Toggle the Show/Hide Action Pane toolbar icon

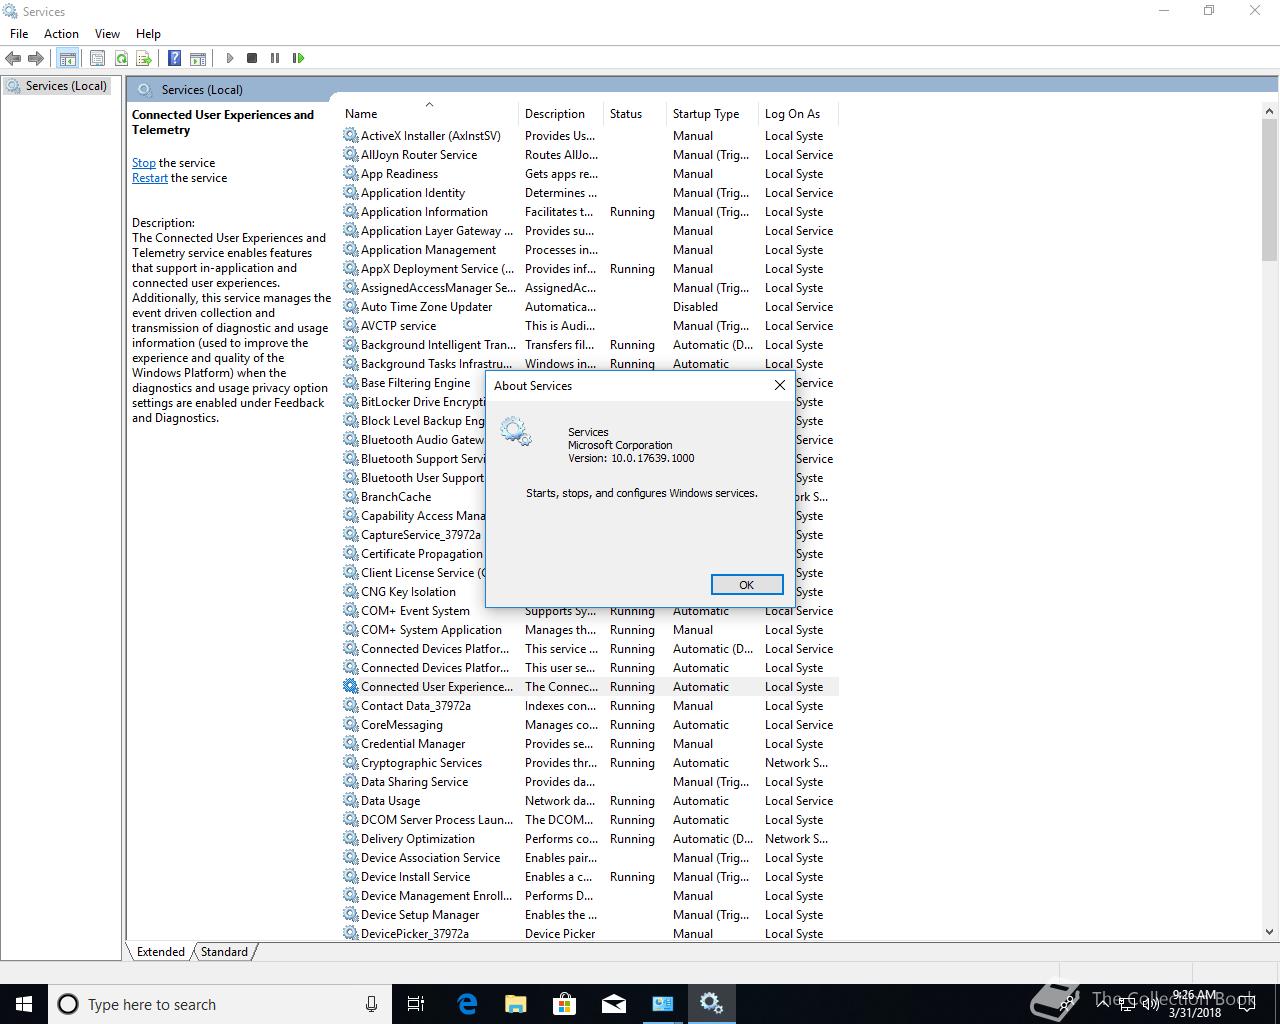[198, 58]
